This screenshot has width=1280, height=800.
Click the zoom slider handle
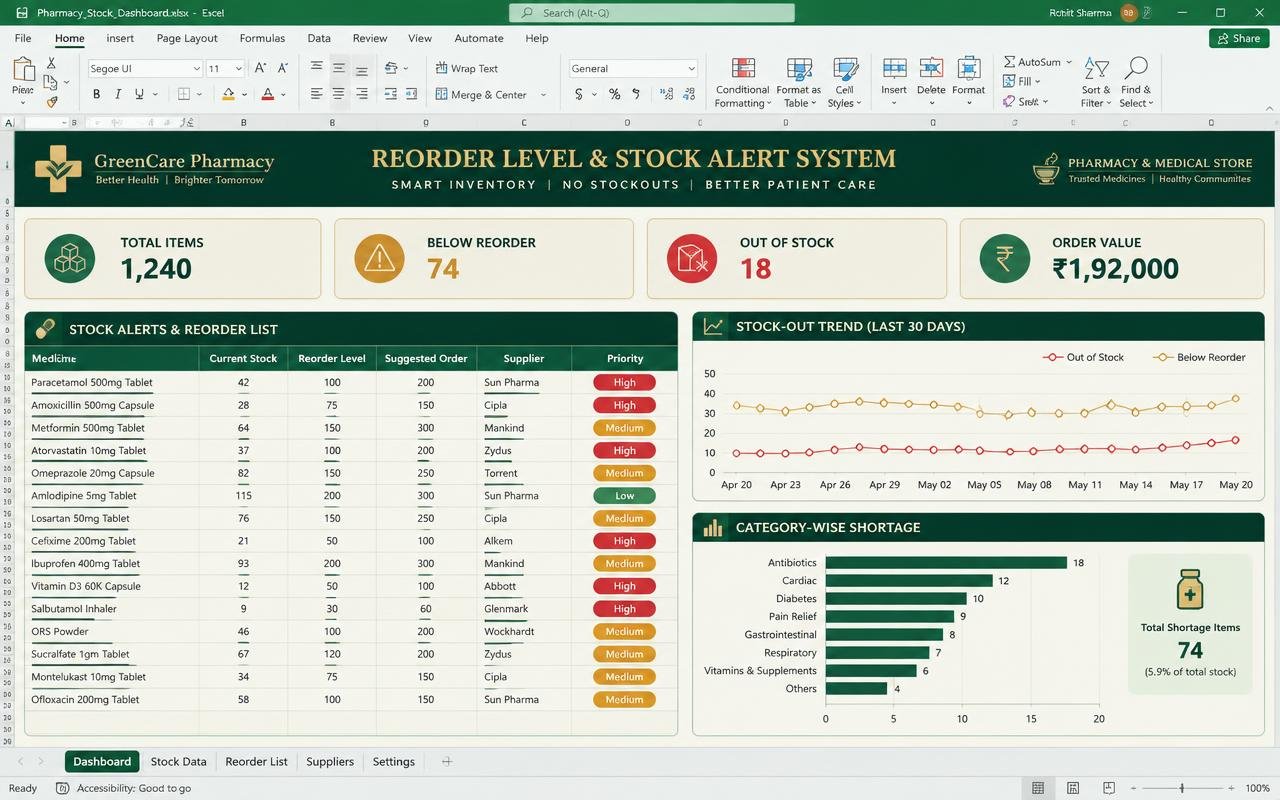point(1182,788)
